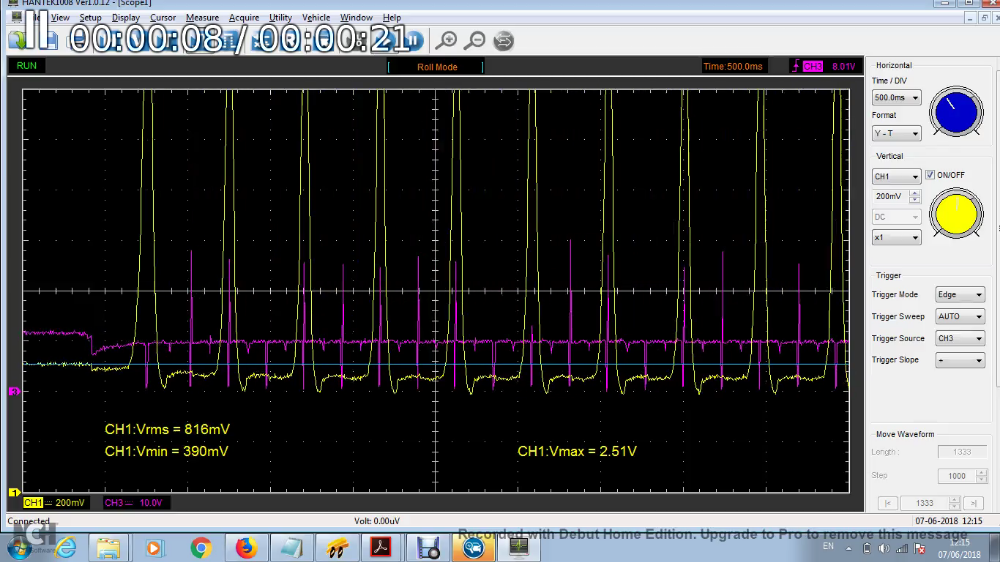This screenshot has width=1000, height=562.
Task: Click the round gray toolbar icon after zoom out
Action: coord(504,40)
